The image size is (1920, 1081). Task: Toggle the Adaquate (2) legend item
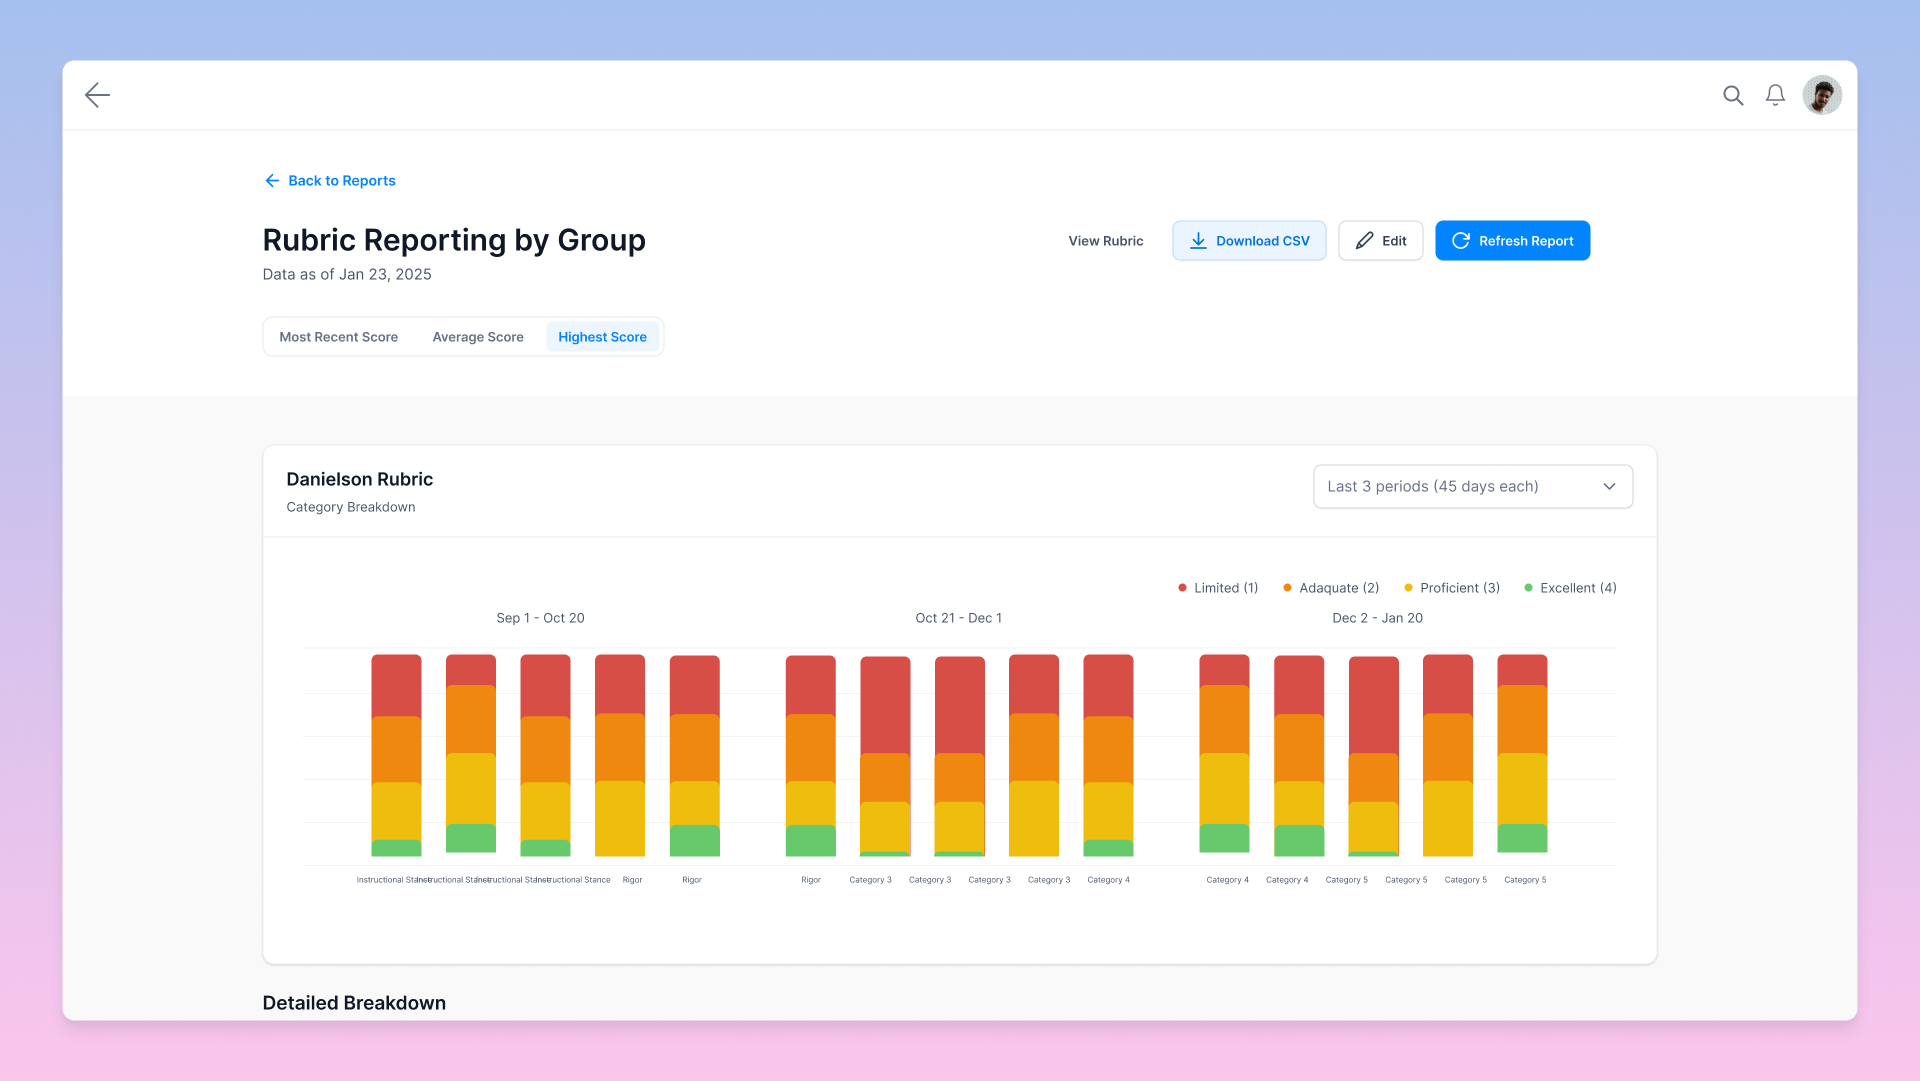[x=1331, y=588]
